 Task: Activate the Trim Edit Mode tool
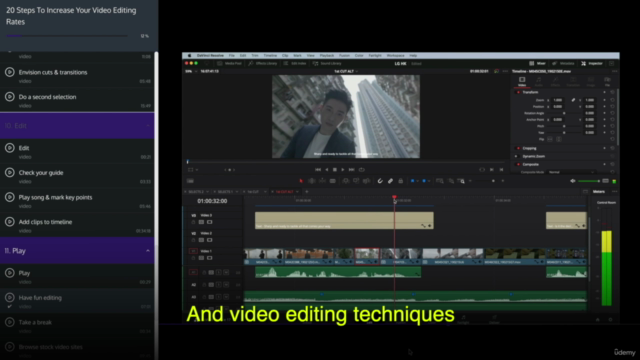coord(312,181)
